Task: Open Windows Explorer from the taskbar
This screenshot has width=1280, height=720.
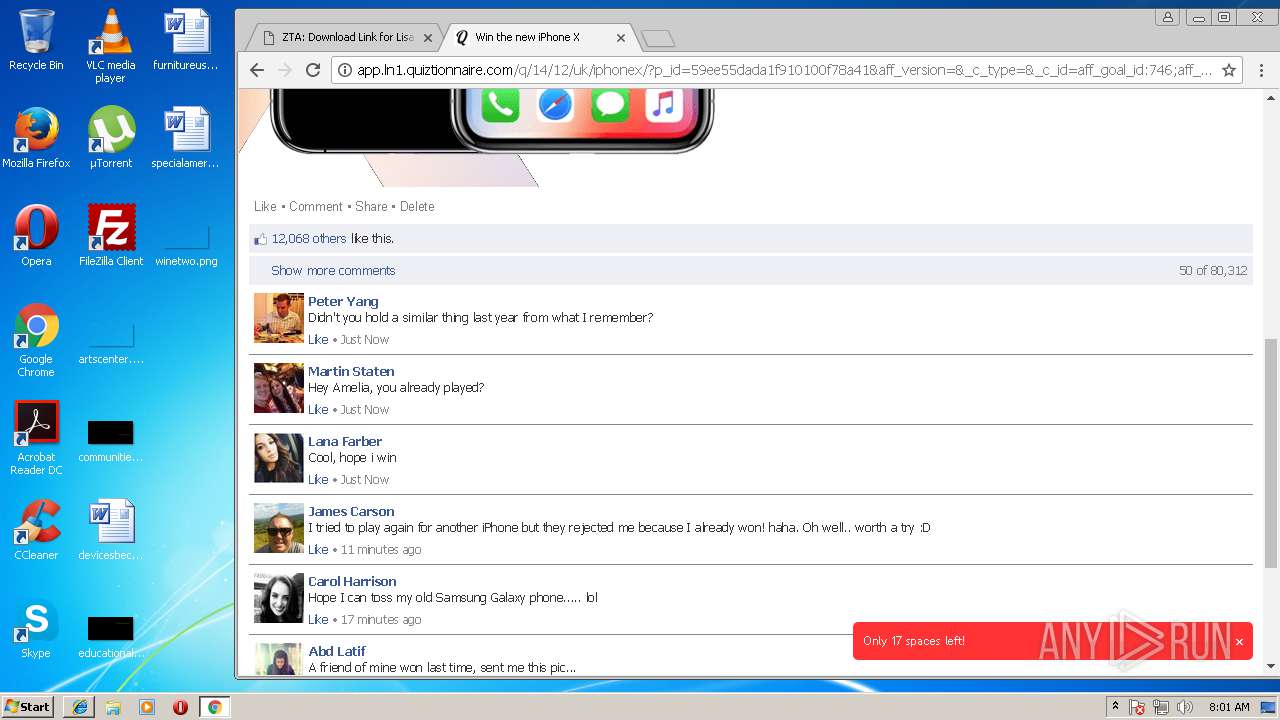Action: click(x=113, y=707)
